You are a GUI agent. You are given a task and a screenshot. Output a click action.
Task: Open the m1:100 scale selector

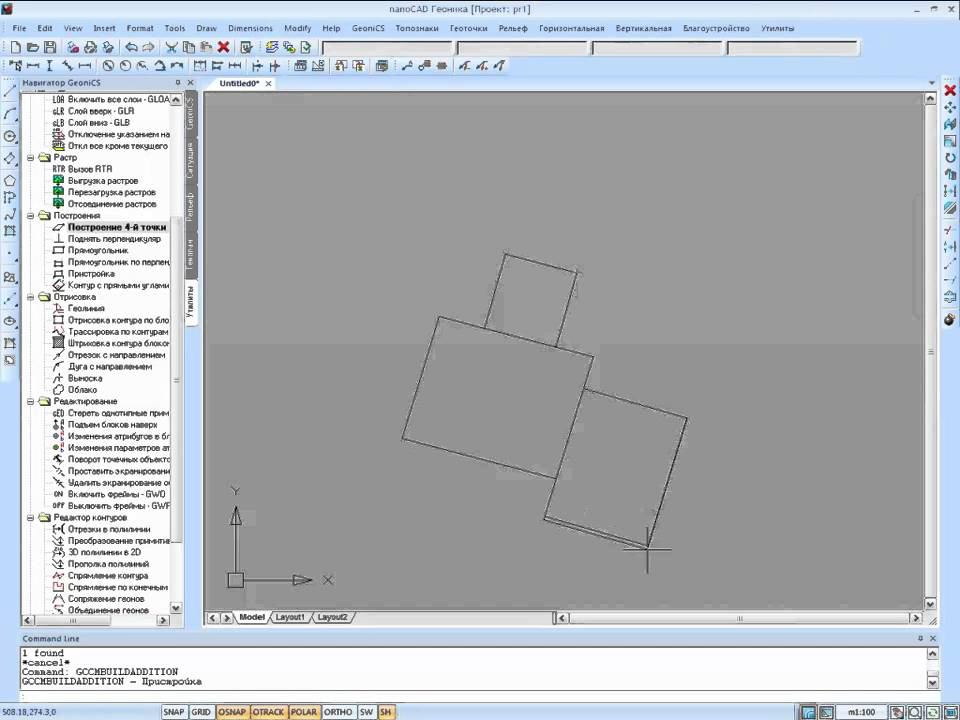pyautogui.click(x=863, y=712)
